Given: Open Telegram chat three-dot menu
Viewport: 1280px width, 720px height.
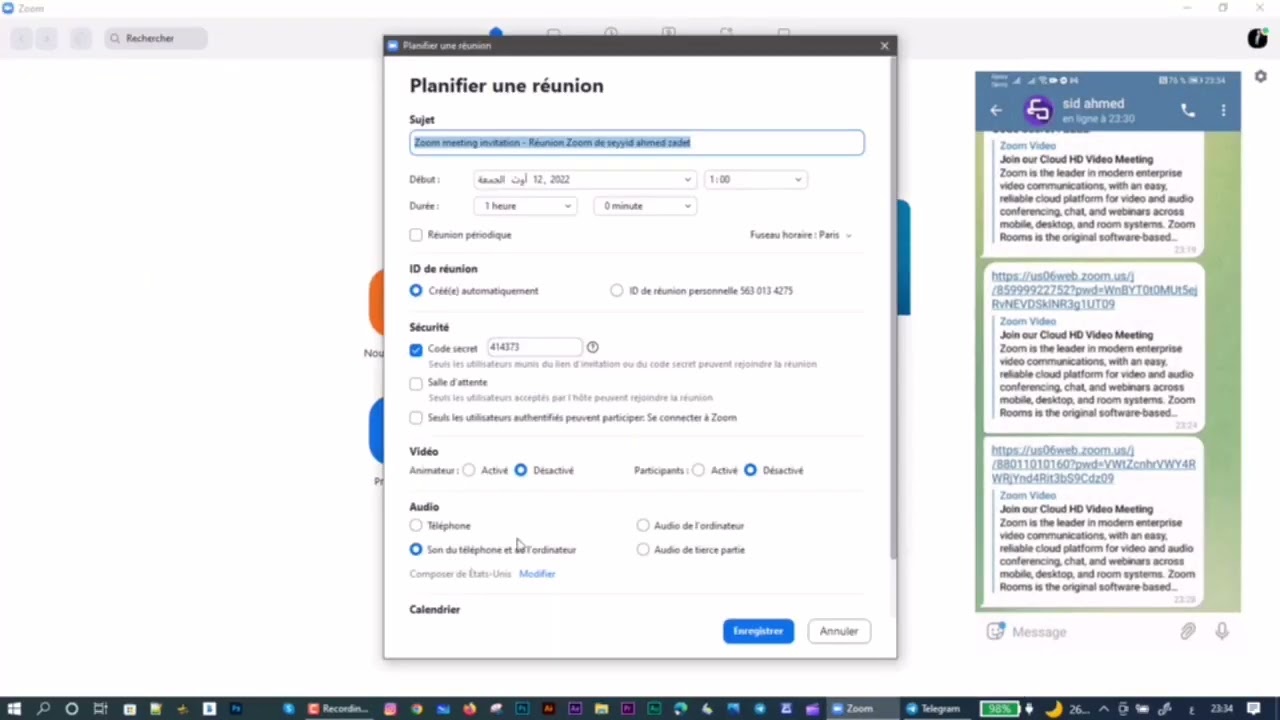Looking at the screenshot, I should (x=1223, y=110).
